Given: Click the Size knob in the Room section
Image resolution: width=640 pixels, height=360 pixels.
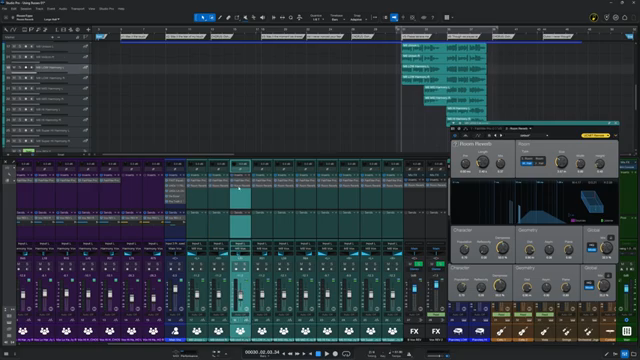Looking at the screenshot, I should [561, 162].
